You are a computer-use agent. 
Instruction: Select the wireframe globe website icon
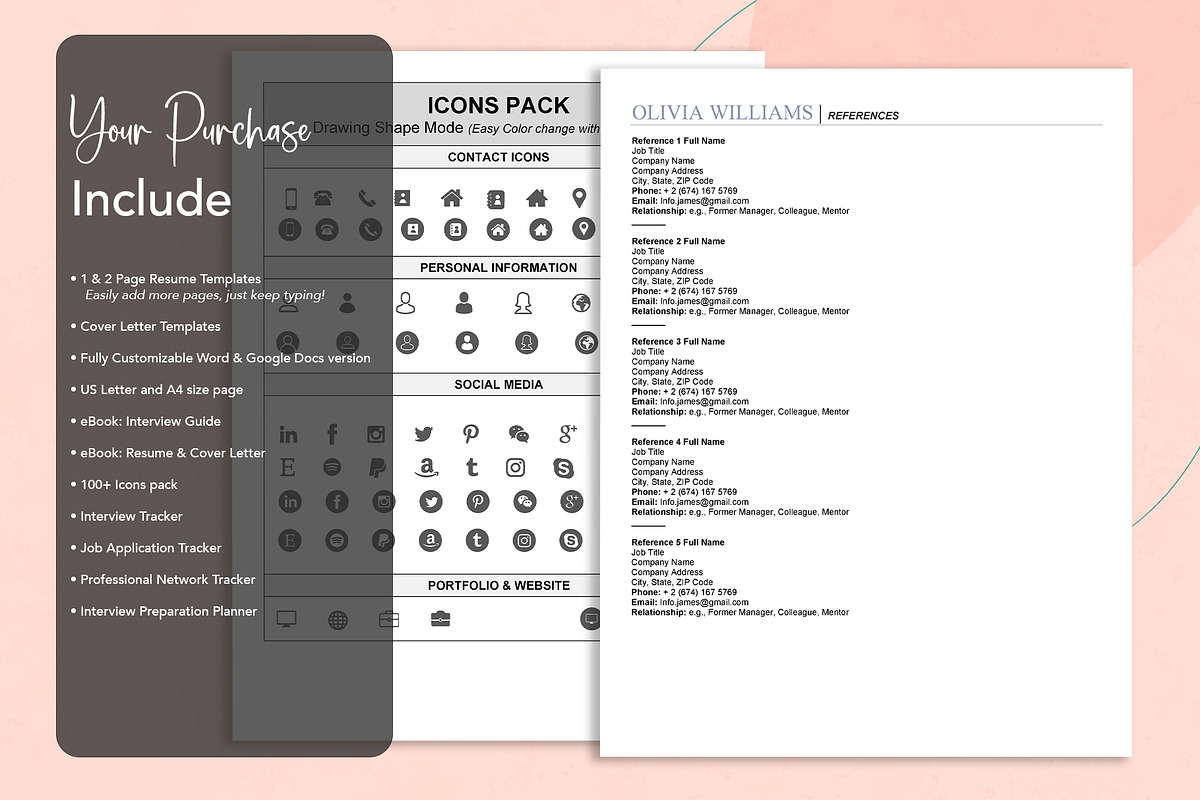338,620
